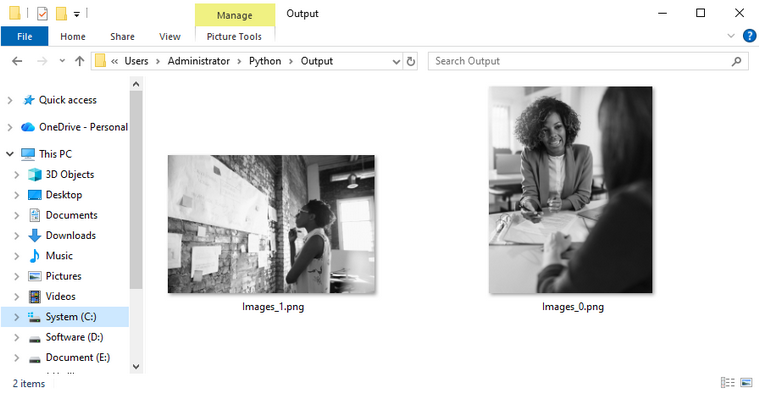760x394 pixels.
Task: Switch to the Home ribbon tab
Action: (x=73, y=36)
